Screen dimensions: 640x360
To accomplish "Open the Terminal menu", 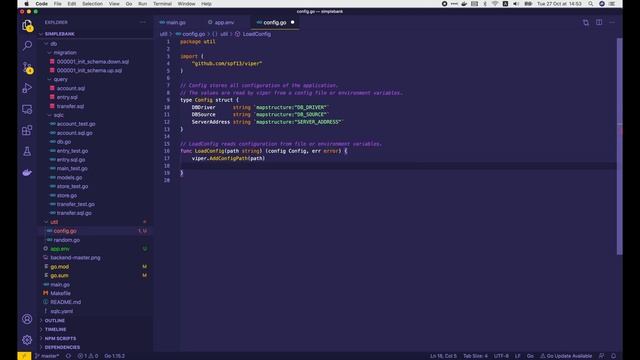I will tap(162, 4).
